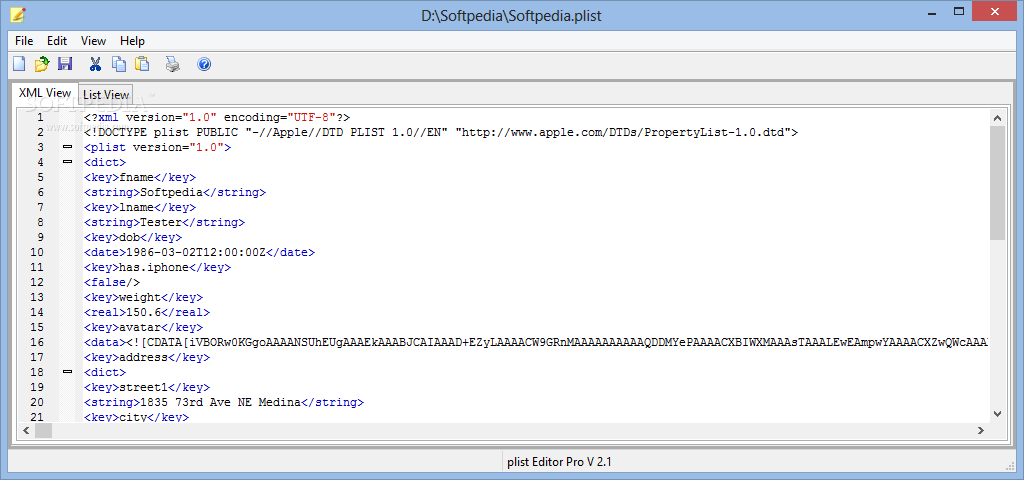The width and height of the screenshot is (1024, 480).
Task: Click the city key line
Action: point(136,417)
